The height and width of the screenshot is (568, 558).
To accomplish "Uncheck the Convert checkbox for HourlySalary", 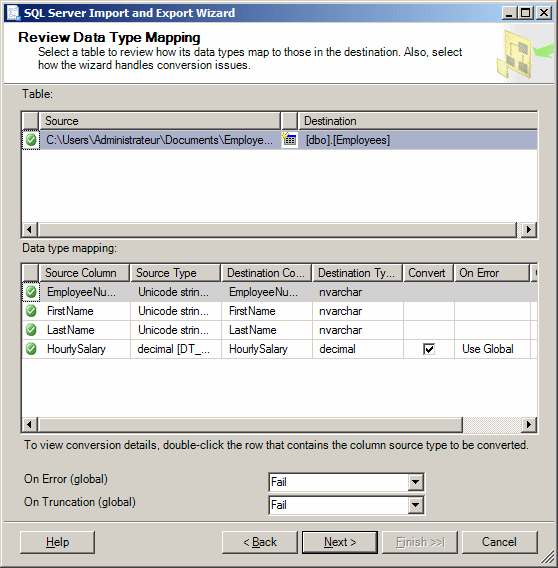I will click(x=429, y=349).
